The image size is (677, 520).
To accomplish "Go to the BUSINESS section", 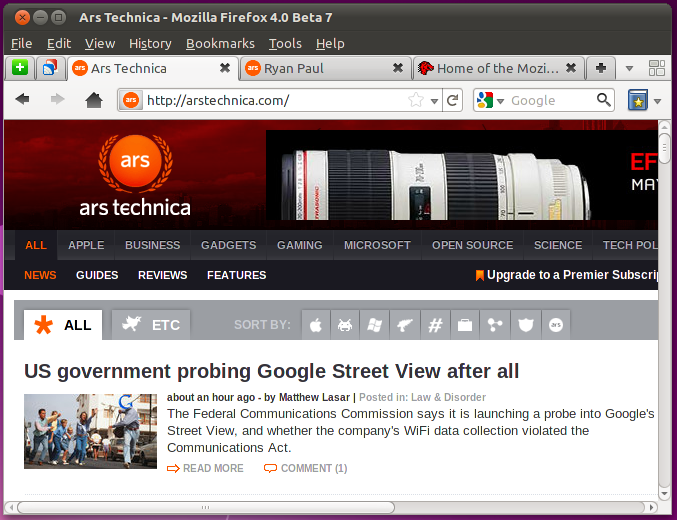I will tap(152, 245).
